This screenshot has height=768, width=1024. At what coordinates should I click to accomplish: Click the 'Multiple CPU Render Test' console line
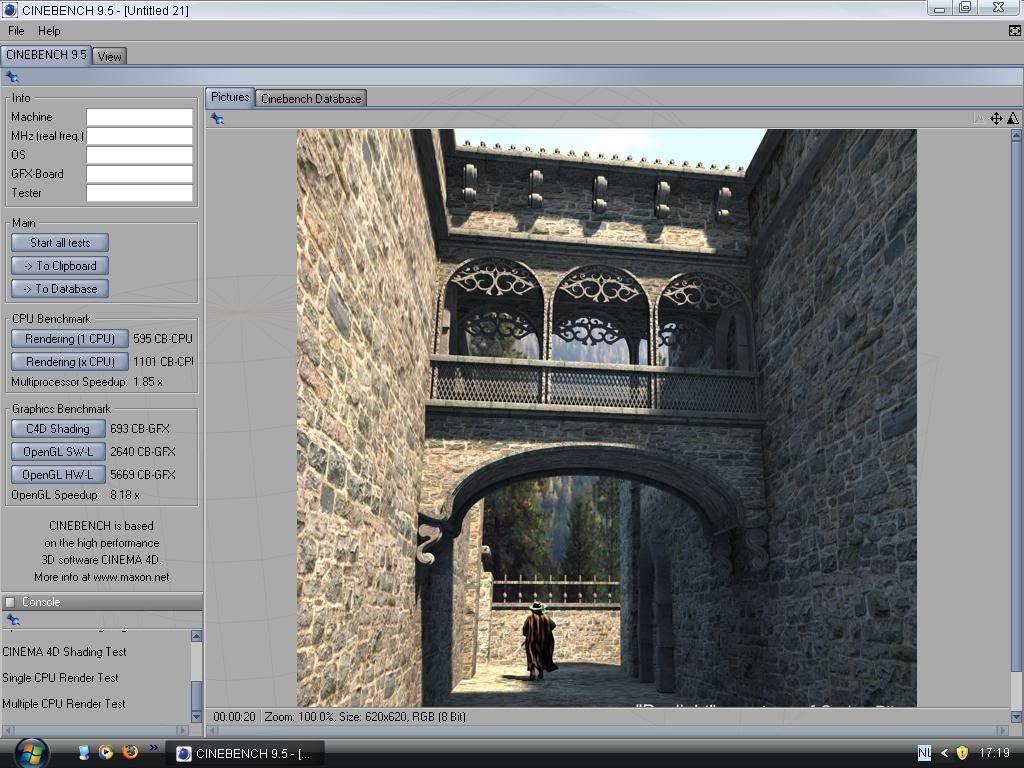pos(64,704)
